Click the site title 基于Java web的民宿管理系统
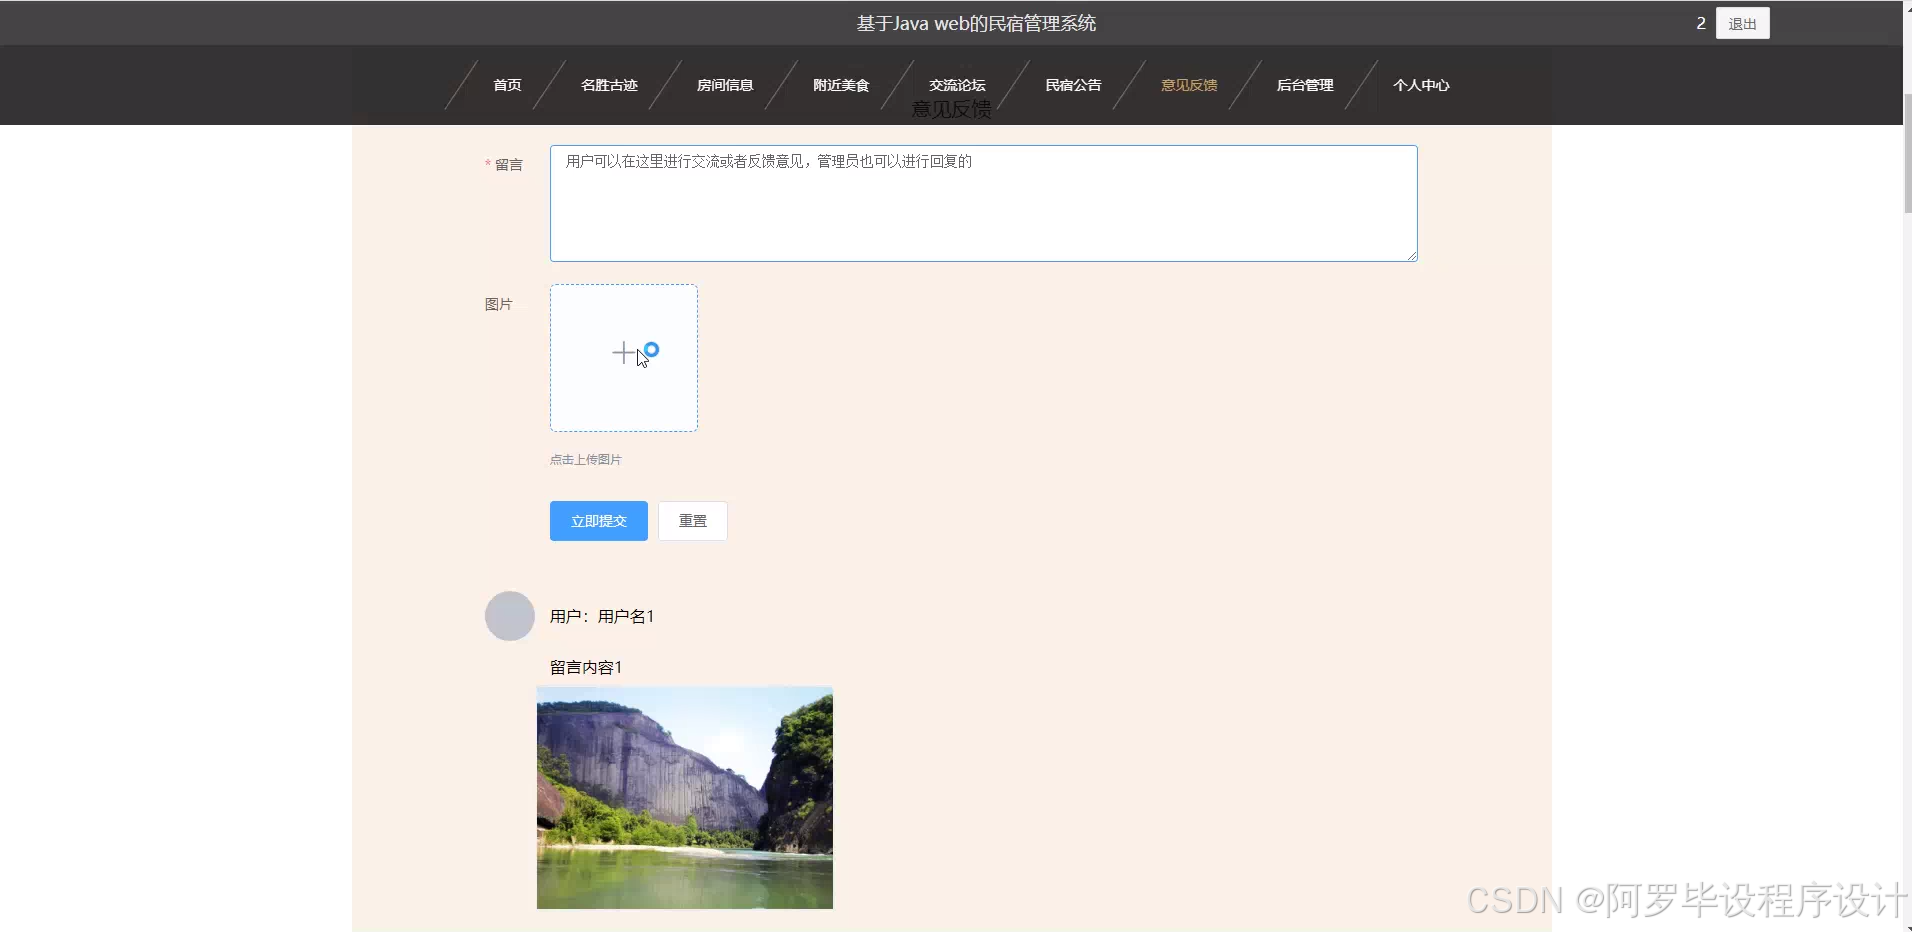The image size is (1912, 932). [x=976, y=23]
